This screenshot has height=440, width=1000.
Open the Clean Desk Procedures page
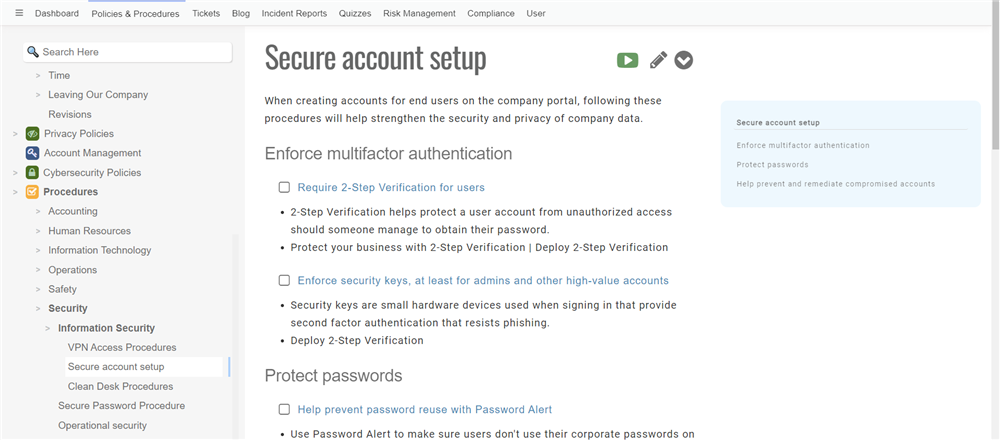pyautogui.click(x=120, y=386)
